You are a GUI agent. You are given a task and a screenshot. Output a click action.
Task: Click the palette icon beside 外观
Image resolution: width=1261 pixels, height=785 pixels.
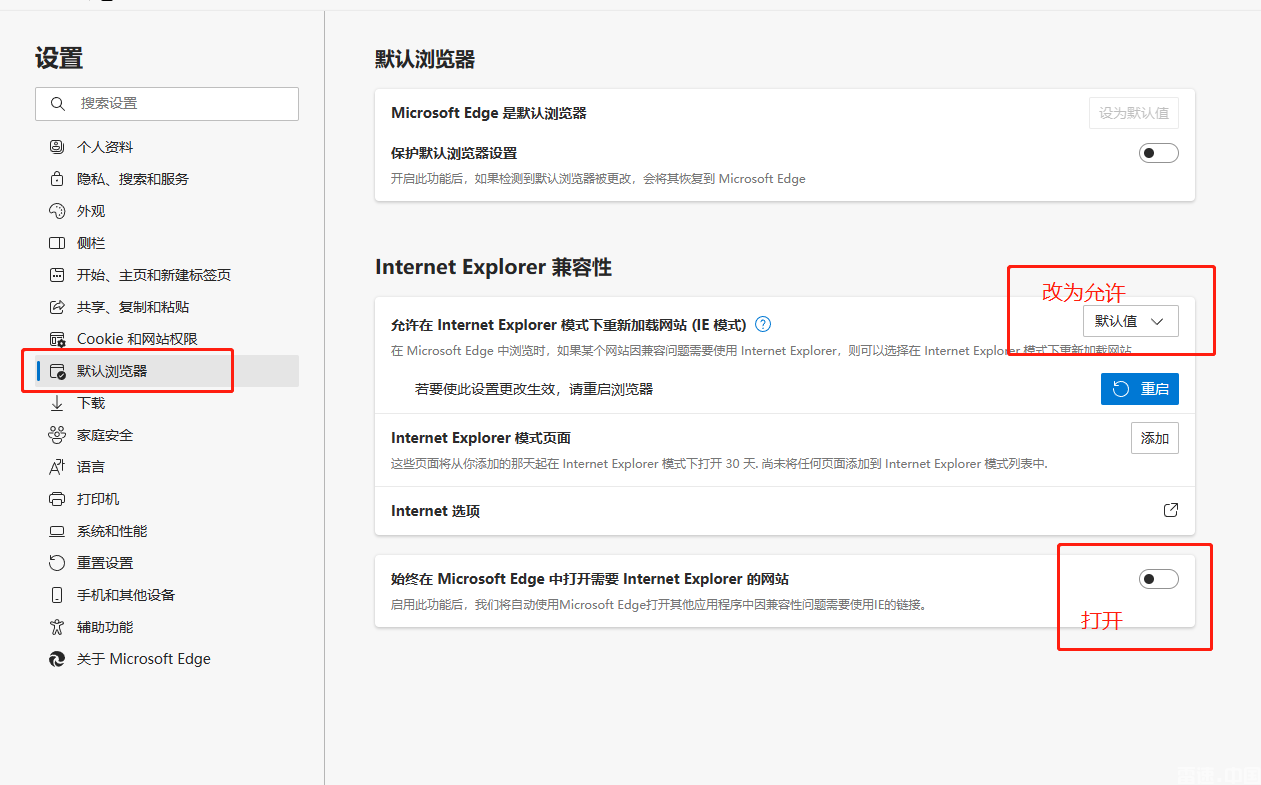[x=57, y=211]
